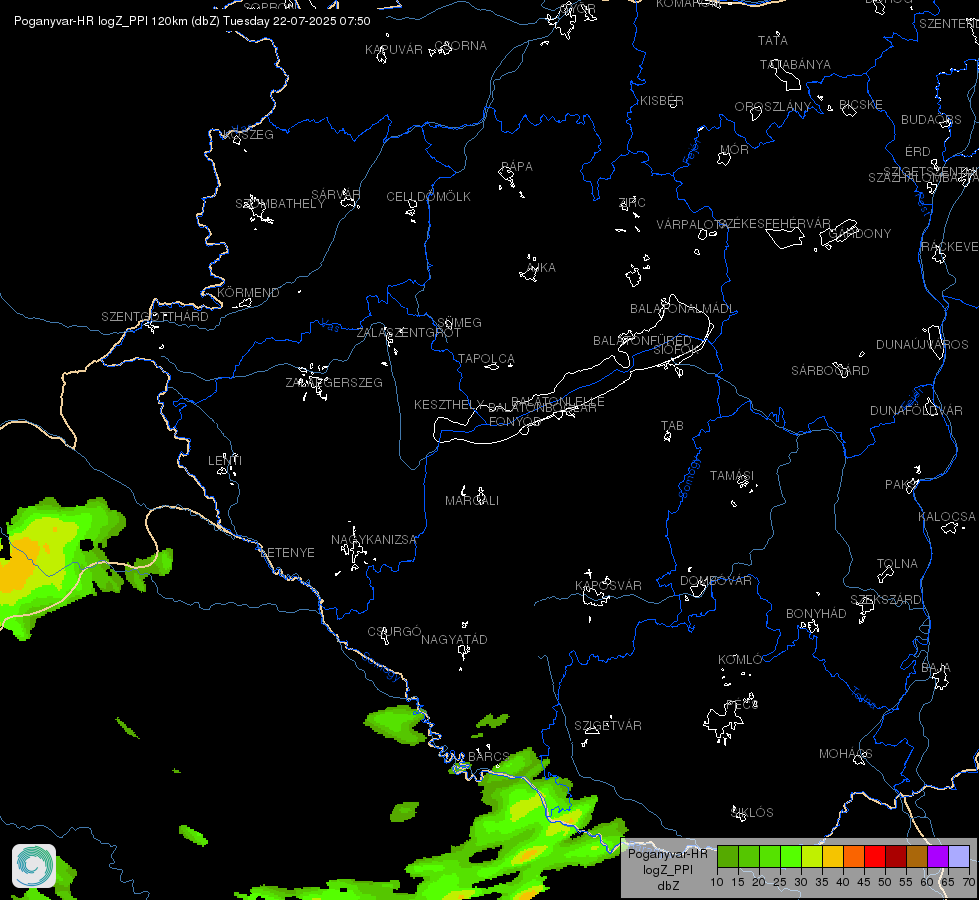
Task: Click the PAKS city label
Action: point(900,485)
